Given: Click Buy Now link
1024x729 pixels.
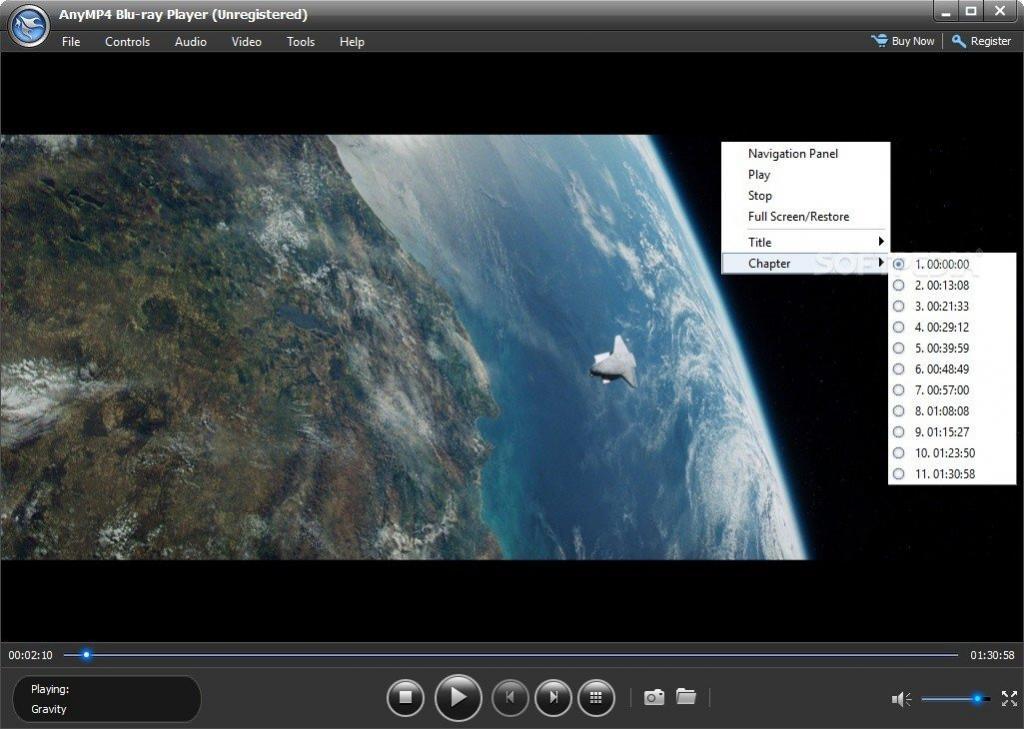Looking at the screenshot, I should [x=903, y=40].
